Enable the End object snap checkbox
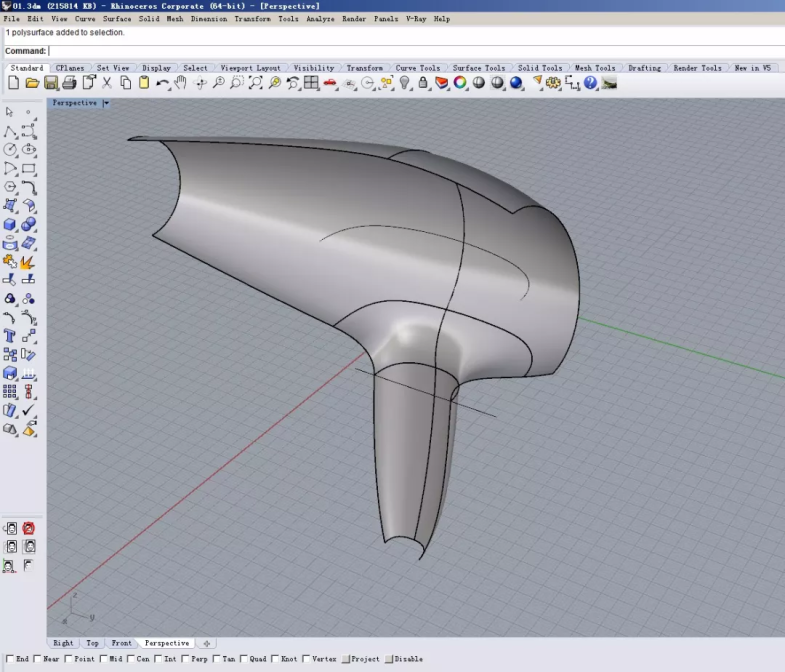The height and width of the screenshot is (672, 785). click(9, 659)
